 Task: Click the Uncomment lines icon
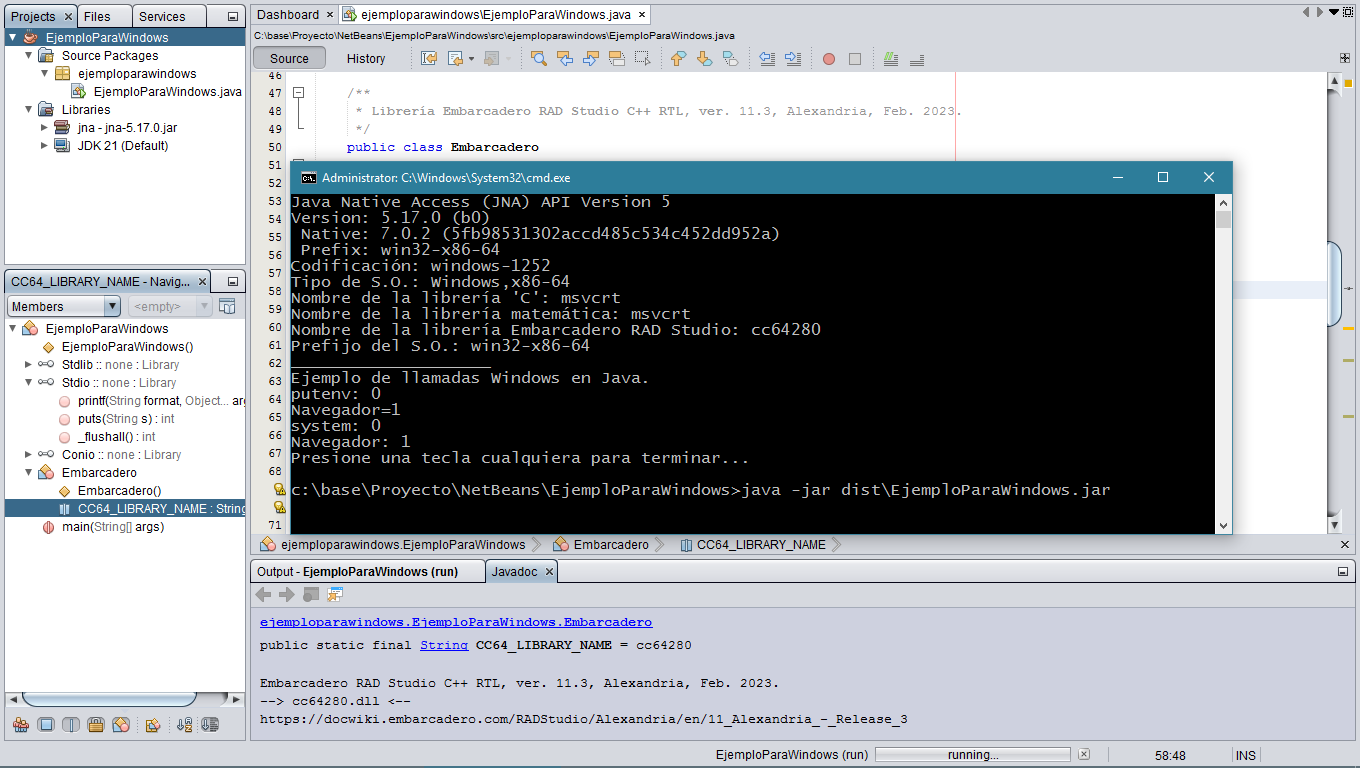click(917, 59)
